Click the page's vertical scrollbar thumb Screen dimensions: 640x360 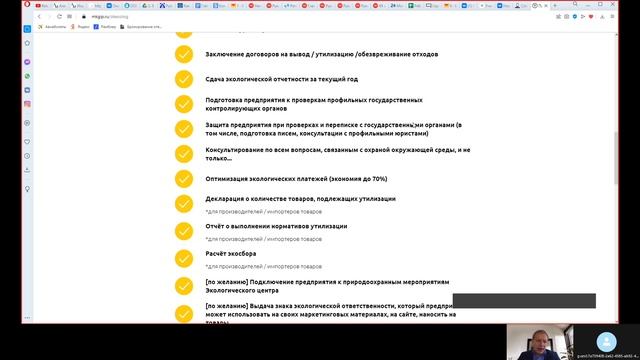click(x=616, y=158)
